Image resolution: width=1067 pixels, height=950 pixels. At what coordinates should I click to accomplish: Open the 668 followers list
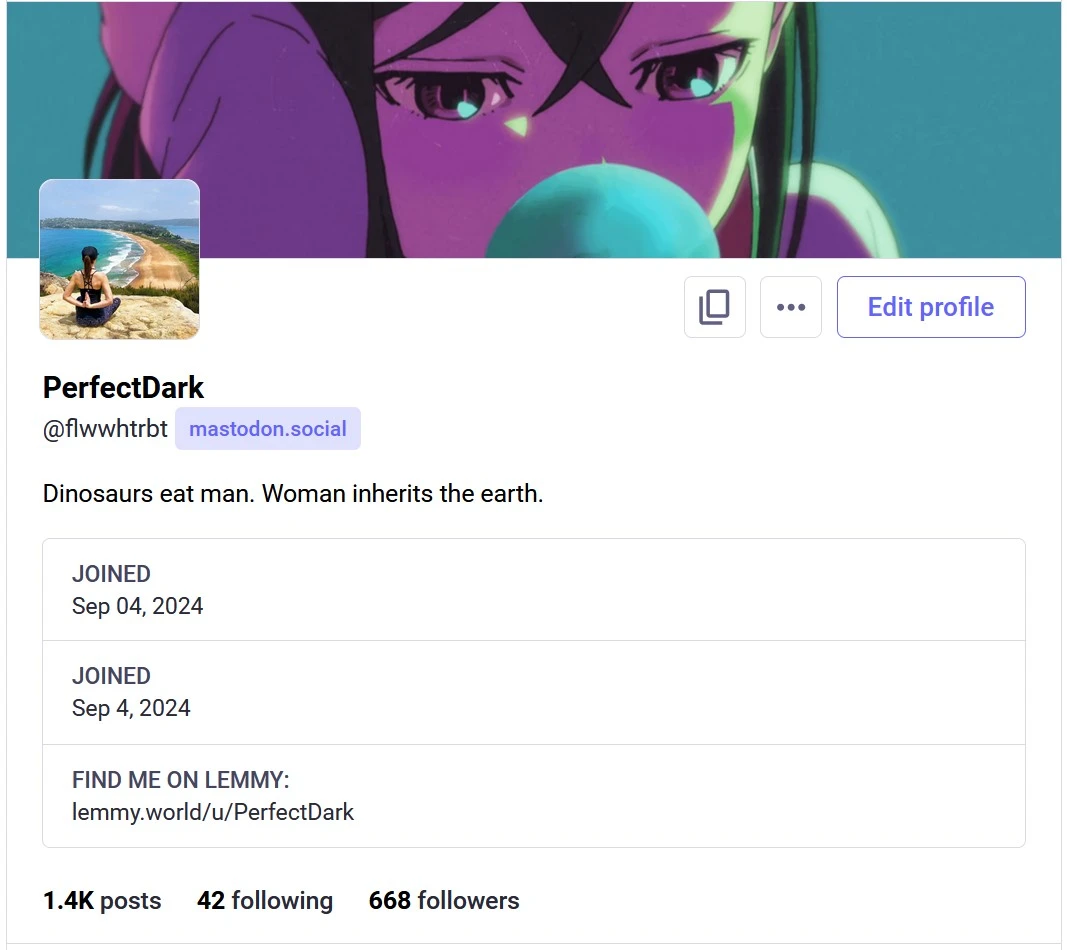(444, 900)
